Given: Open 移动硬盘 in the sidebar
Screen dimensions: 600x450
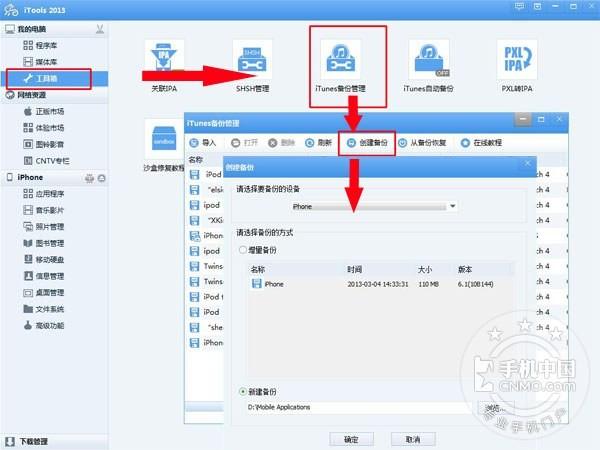Looking at the screenshot, I should [x=44, y=259].
